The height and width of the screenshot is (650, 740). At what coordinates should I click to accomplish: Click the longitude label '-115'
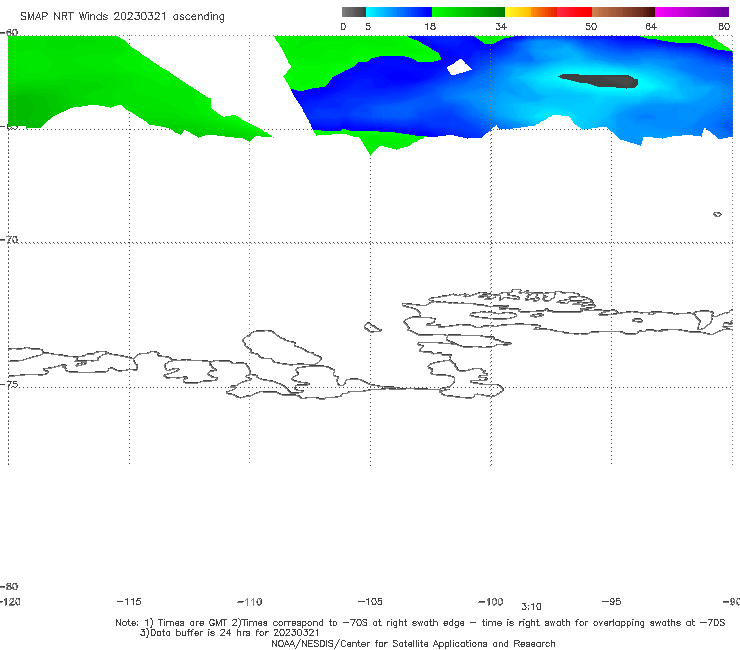click(x=129, y=602)
